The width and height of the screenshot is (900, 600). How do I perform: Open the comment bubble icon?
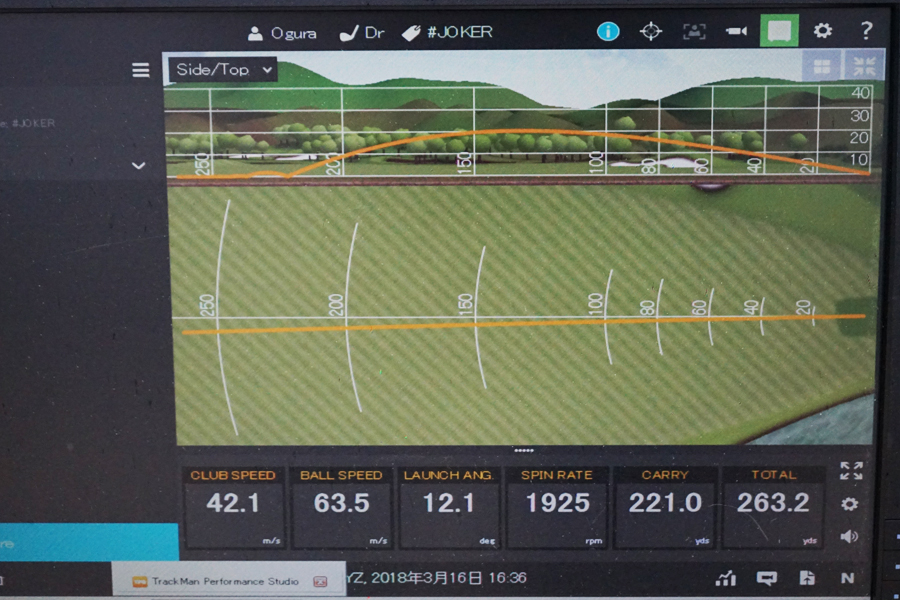coord(767,578)
